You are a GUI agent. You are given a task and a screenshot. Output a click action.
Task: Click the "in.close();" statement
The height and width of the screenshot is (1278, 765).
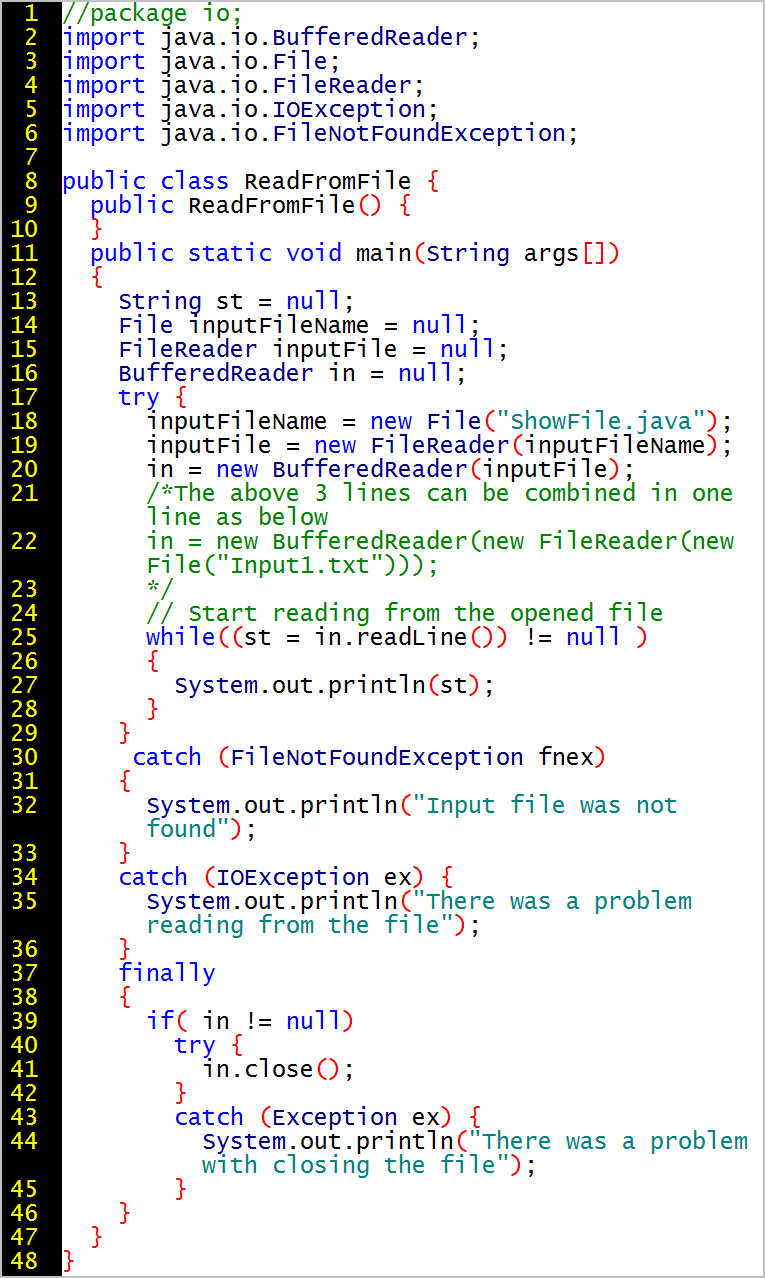tap(278, 1070)
